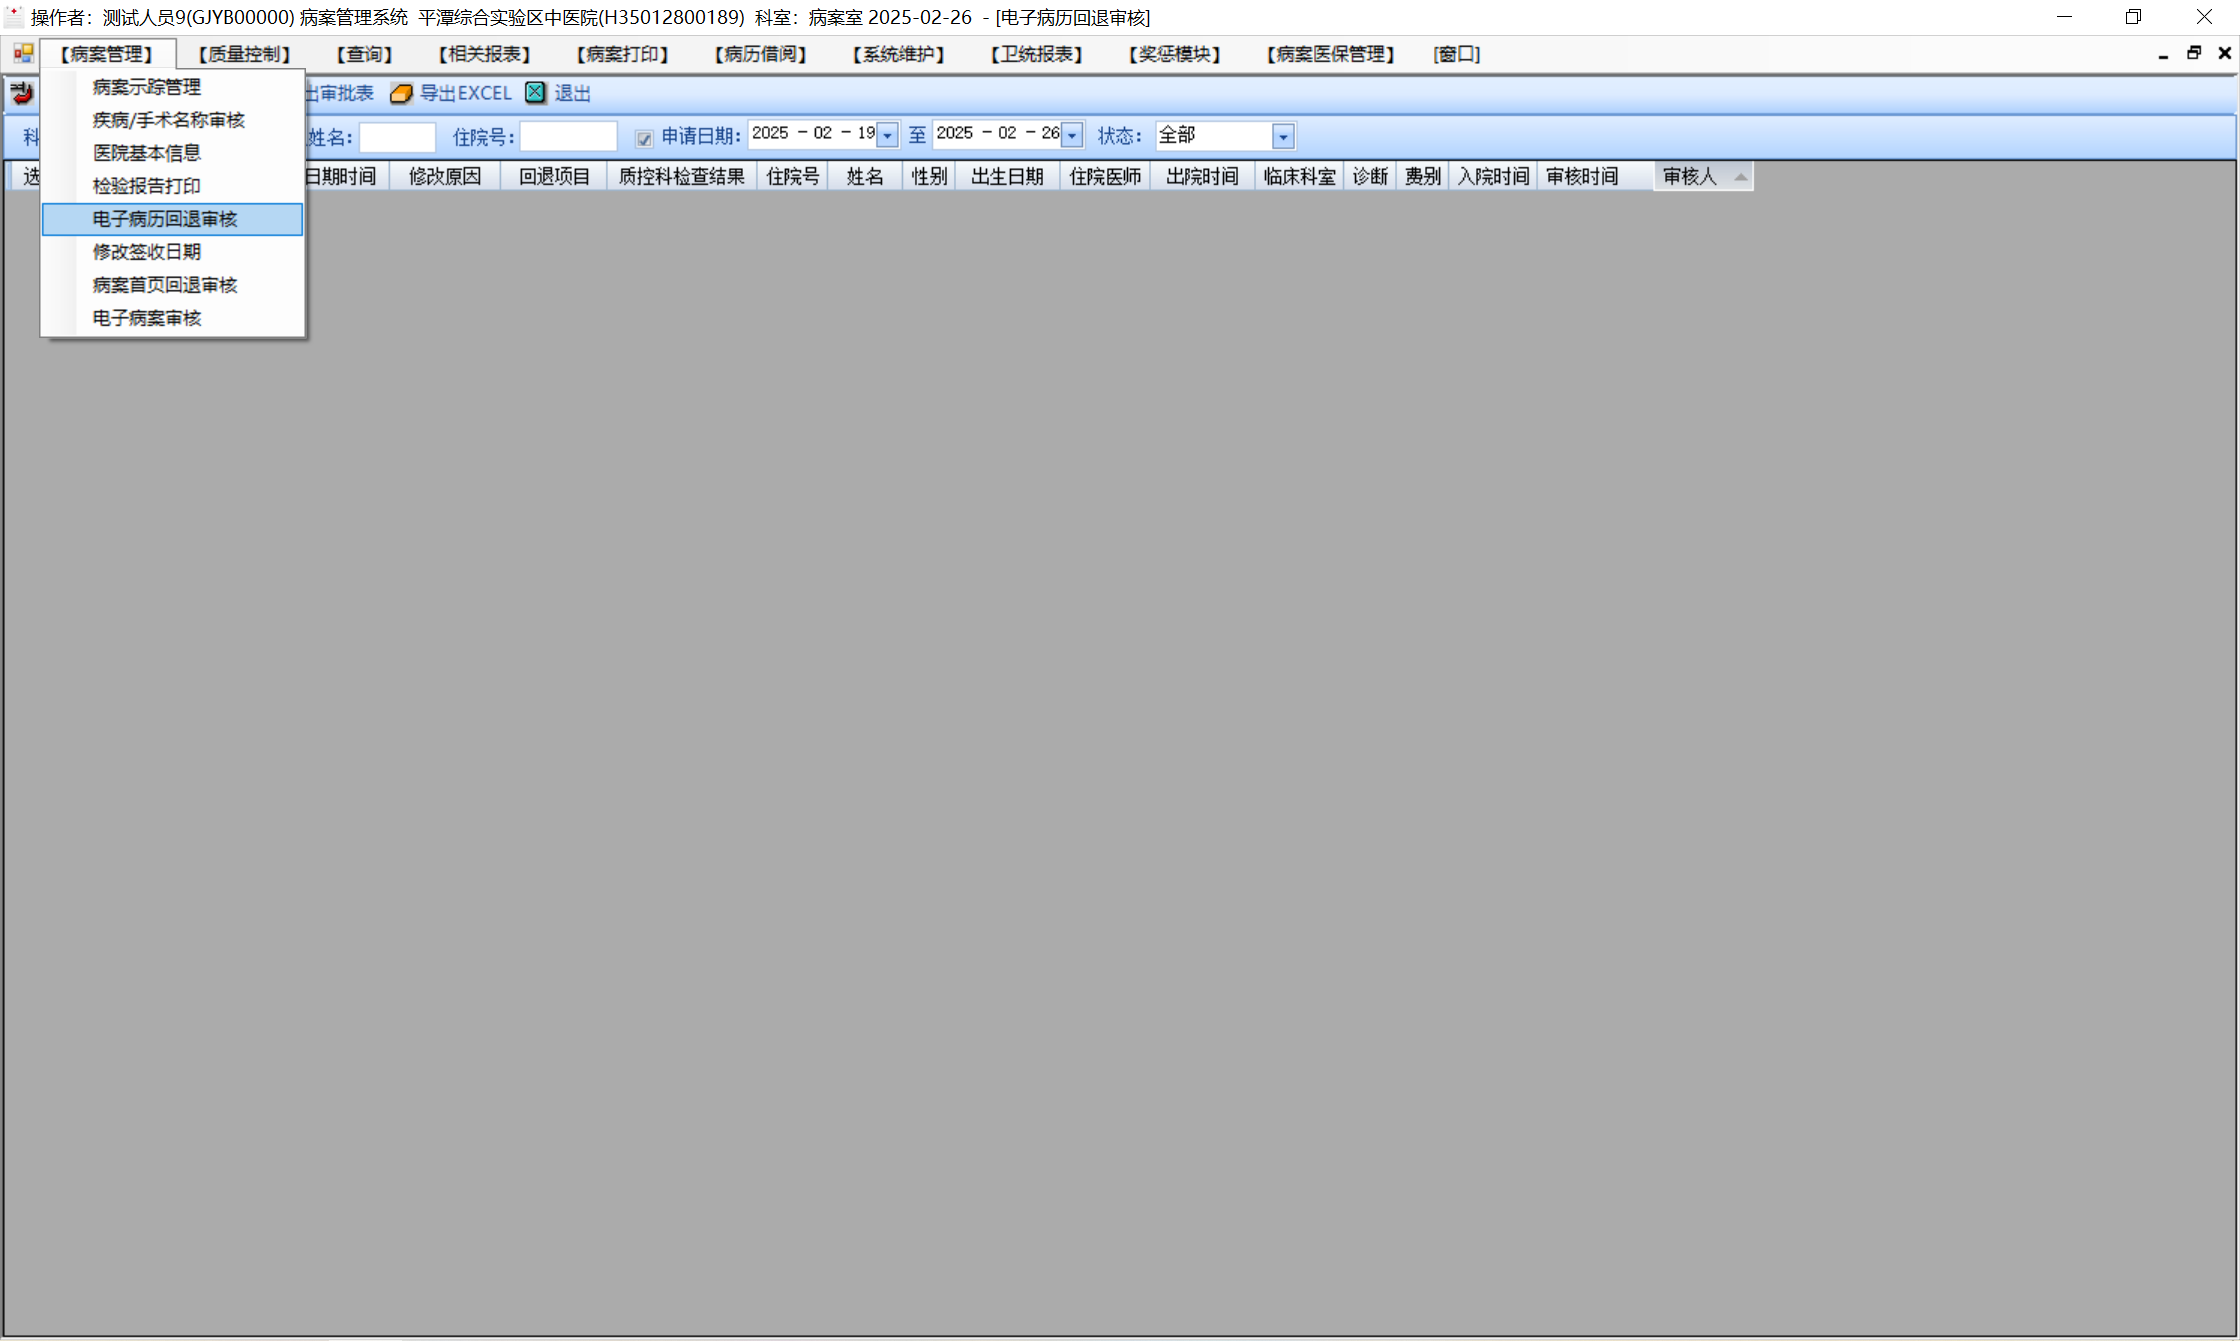Restore the inner MDI child window
The image size is (2240, 1341).
[x=2194, y=54]
